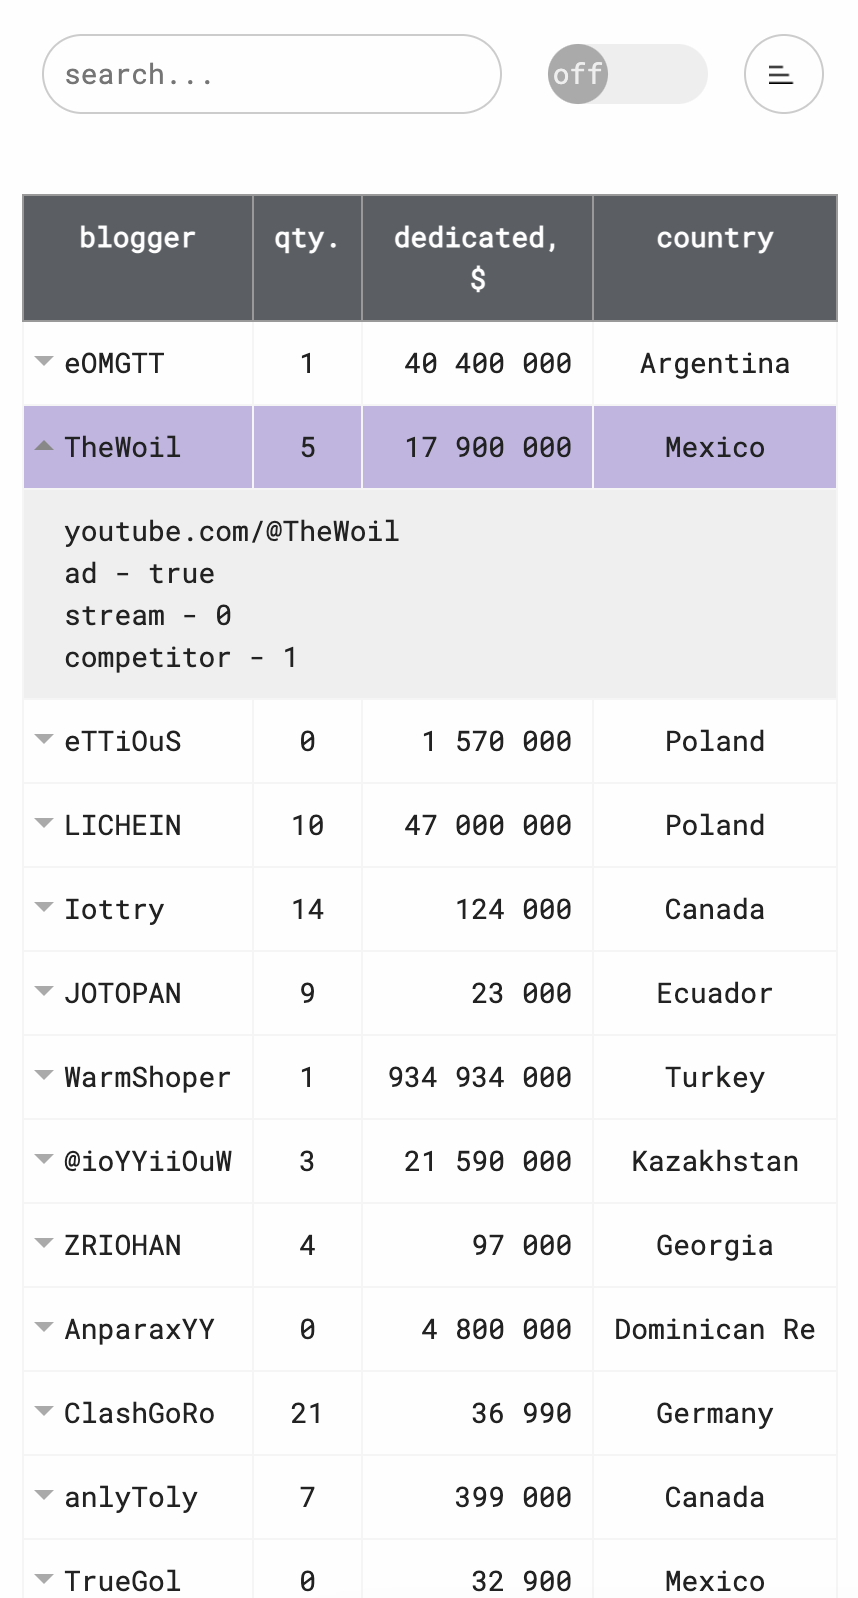Expand the LICHEIN row arrow
Viewport: 858px width, 1598px height.
(x=43, y=824)
